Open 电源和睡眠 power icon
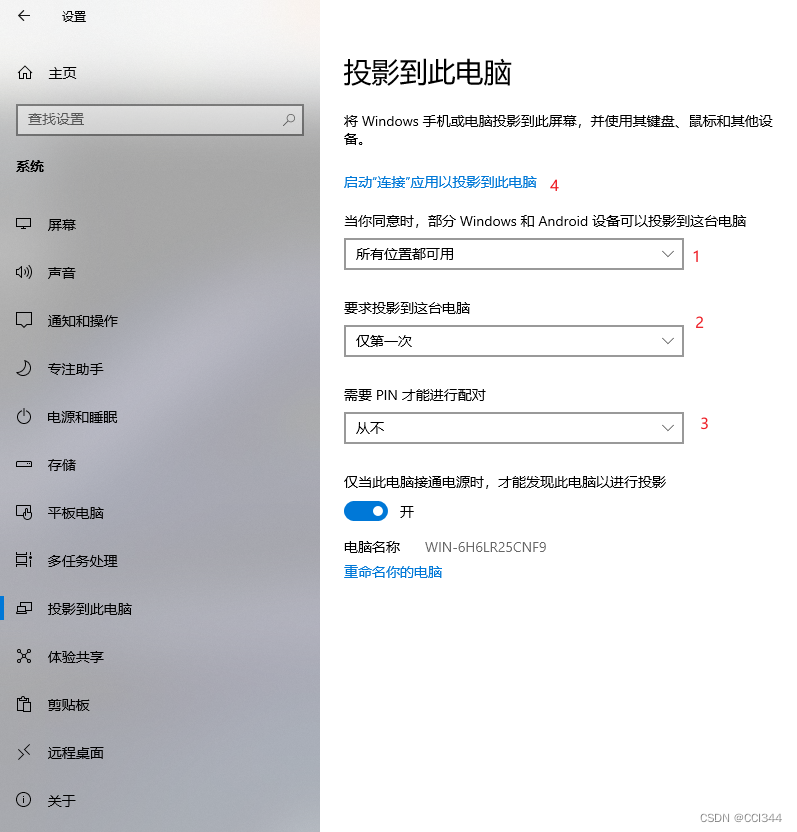 (25, 417)
